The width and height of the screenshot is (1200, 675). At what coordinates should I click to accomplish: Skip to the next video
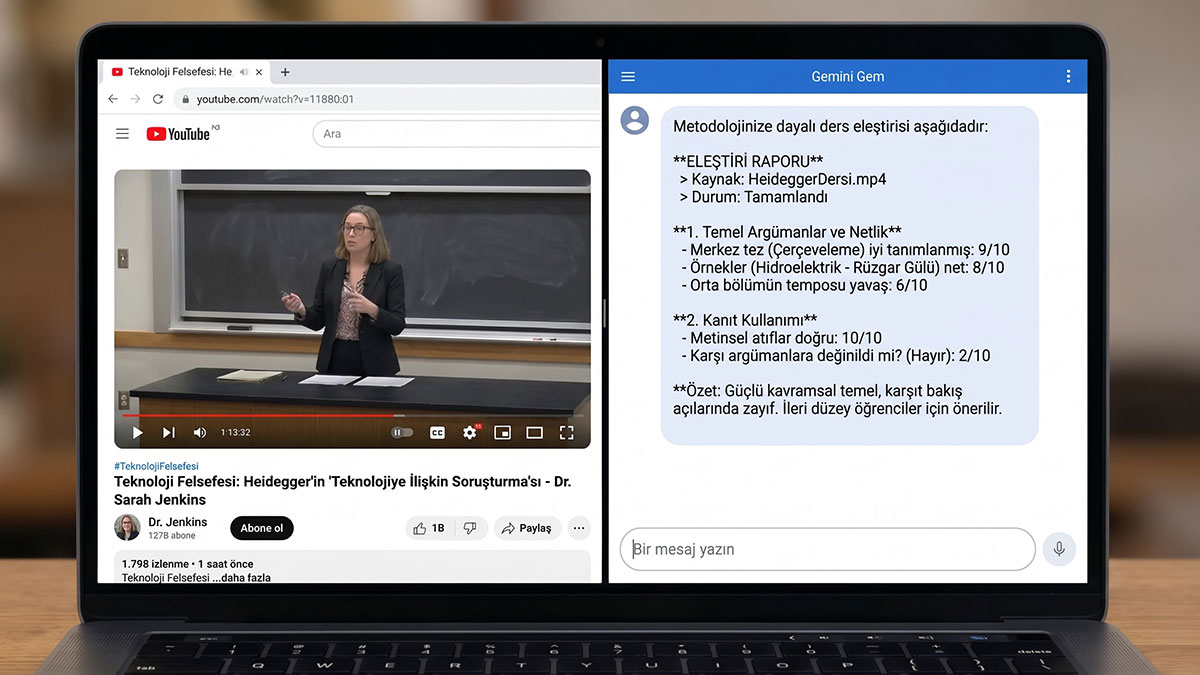pos(168,433)
